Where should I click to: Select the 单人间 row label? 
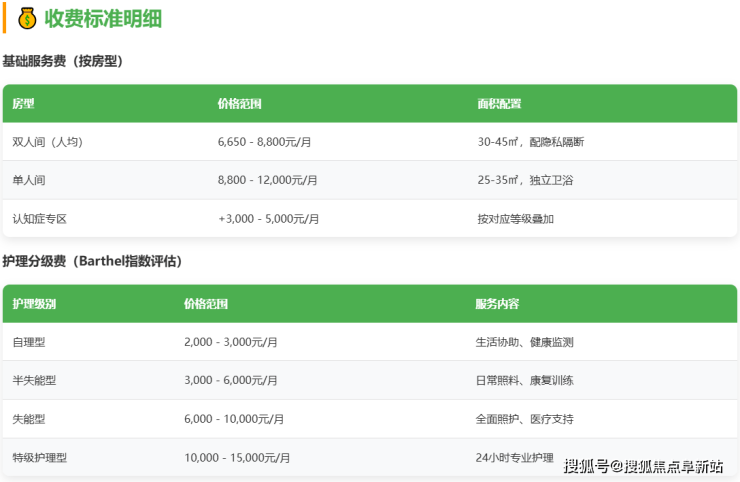[x=29, y=180]
